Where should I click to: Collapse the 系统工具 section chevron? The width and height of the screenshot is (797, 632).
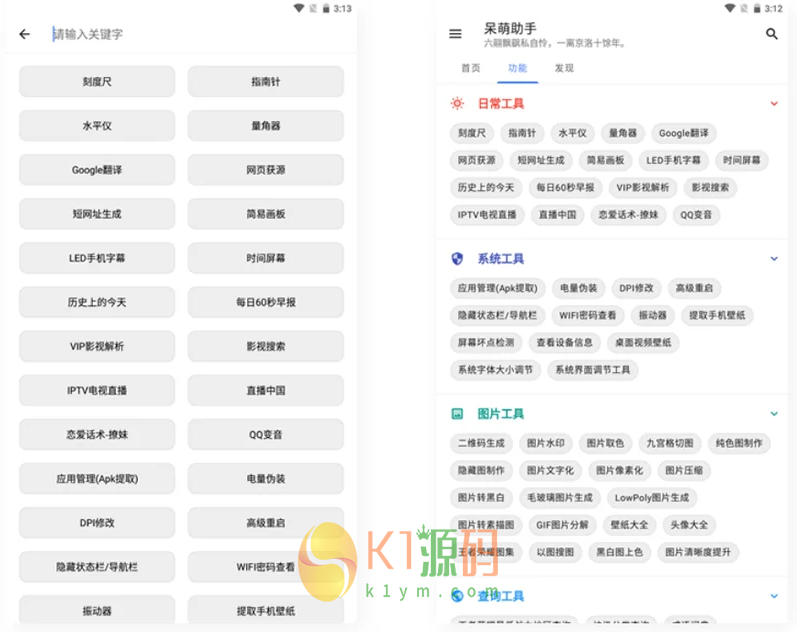pos(774,259)
